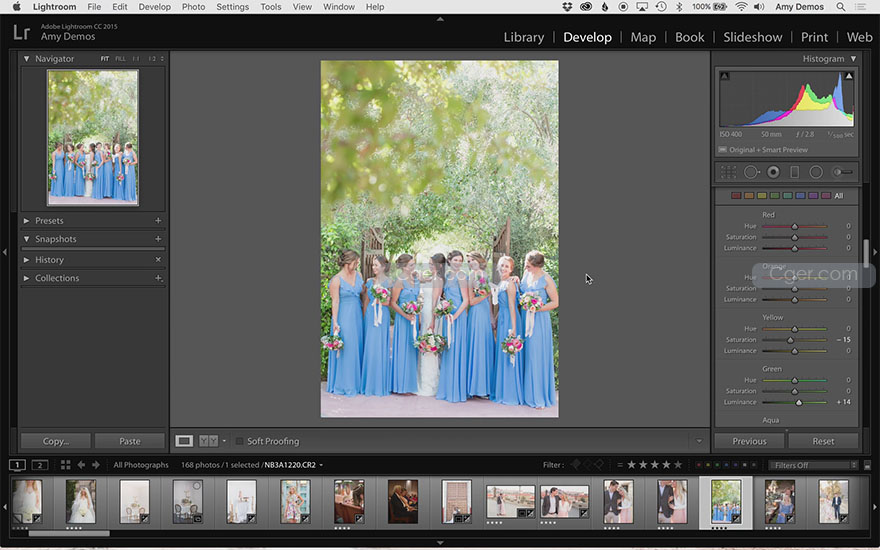Screen dimensions: 880x550
Task: Click the Copy... settings button
Action: pyautogui.click(x=56, y=441)
